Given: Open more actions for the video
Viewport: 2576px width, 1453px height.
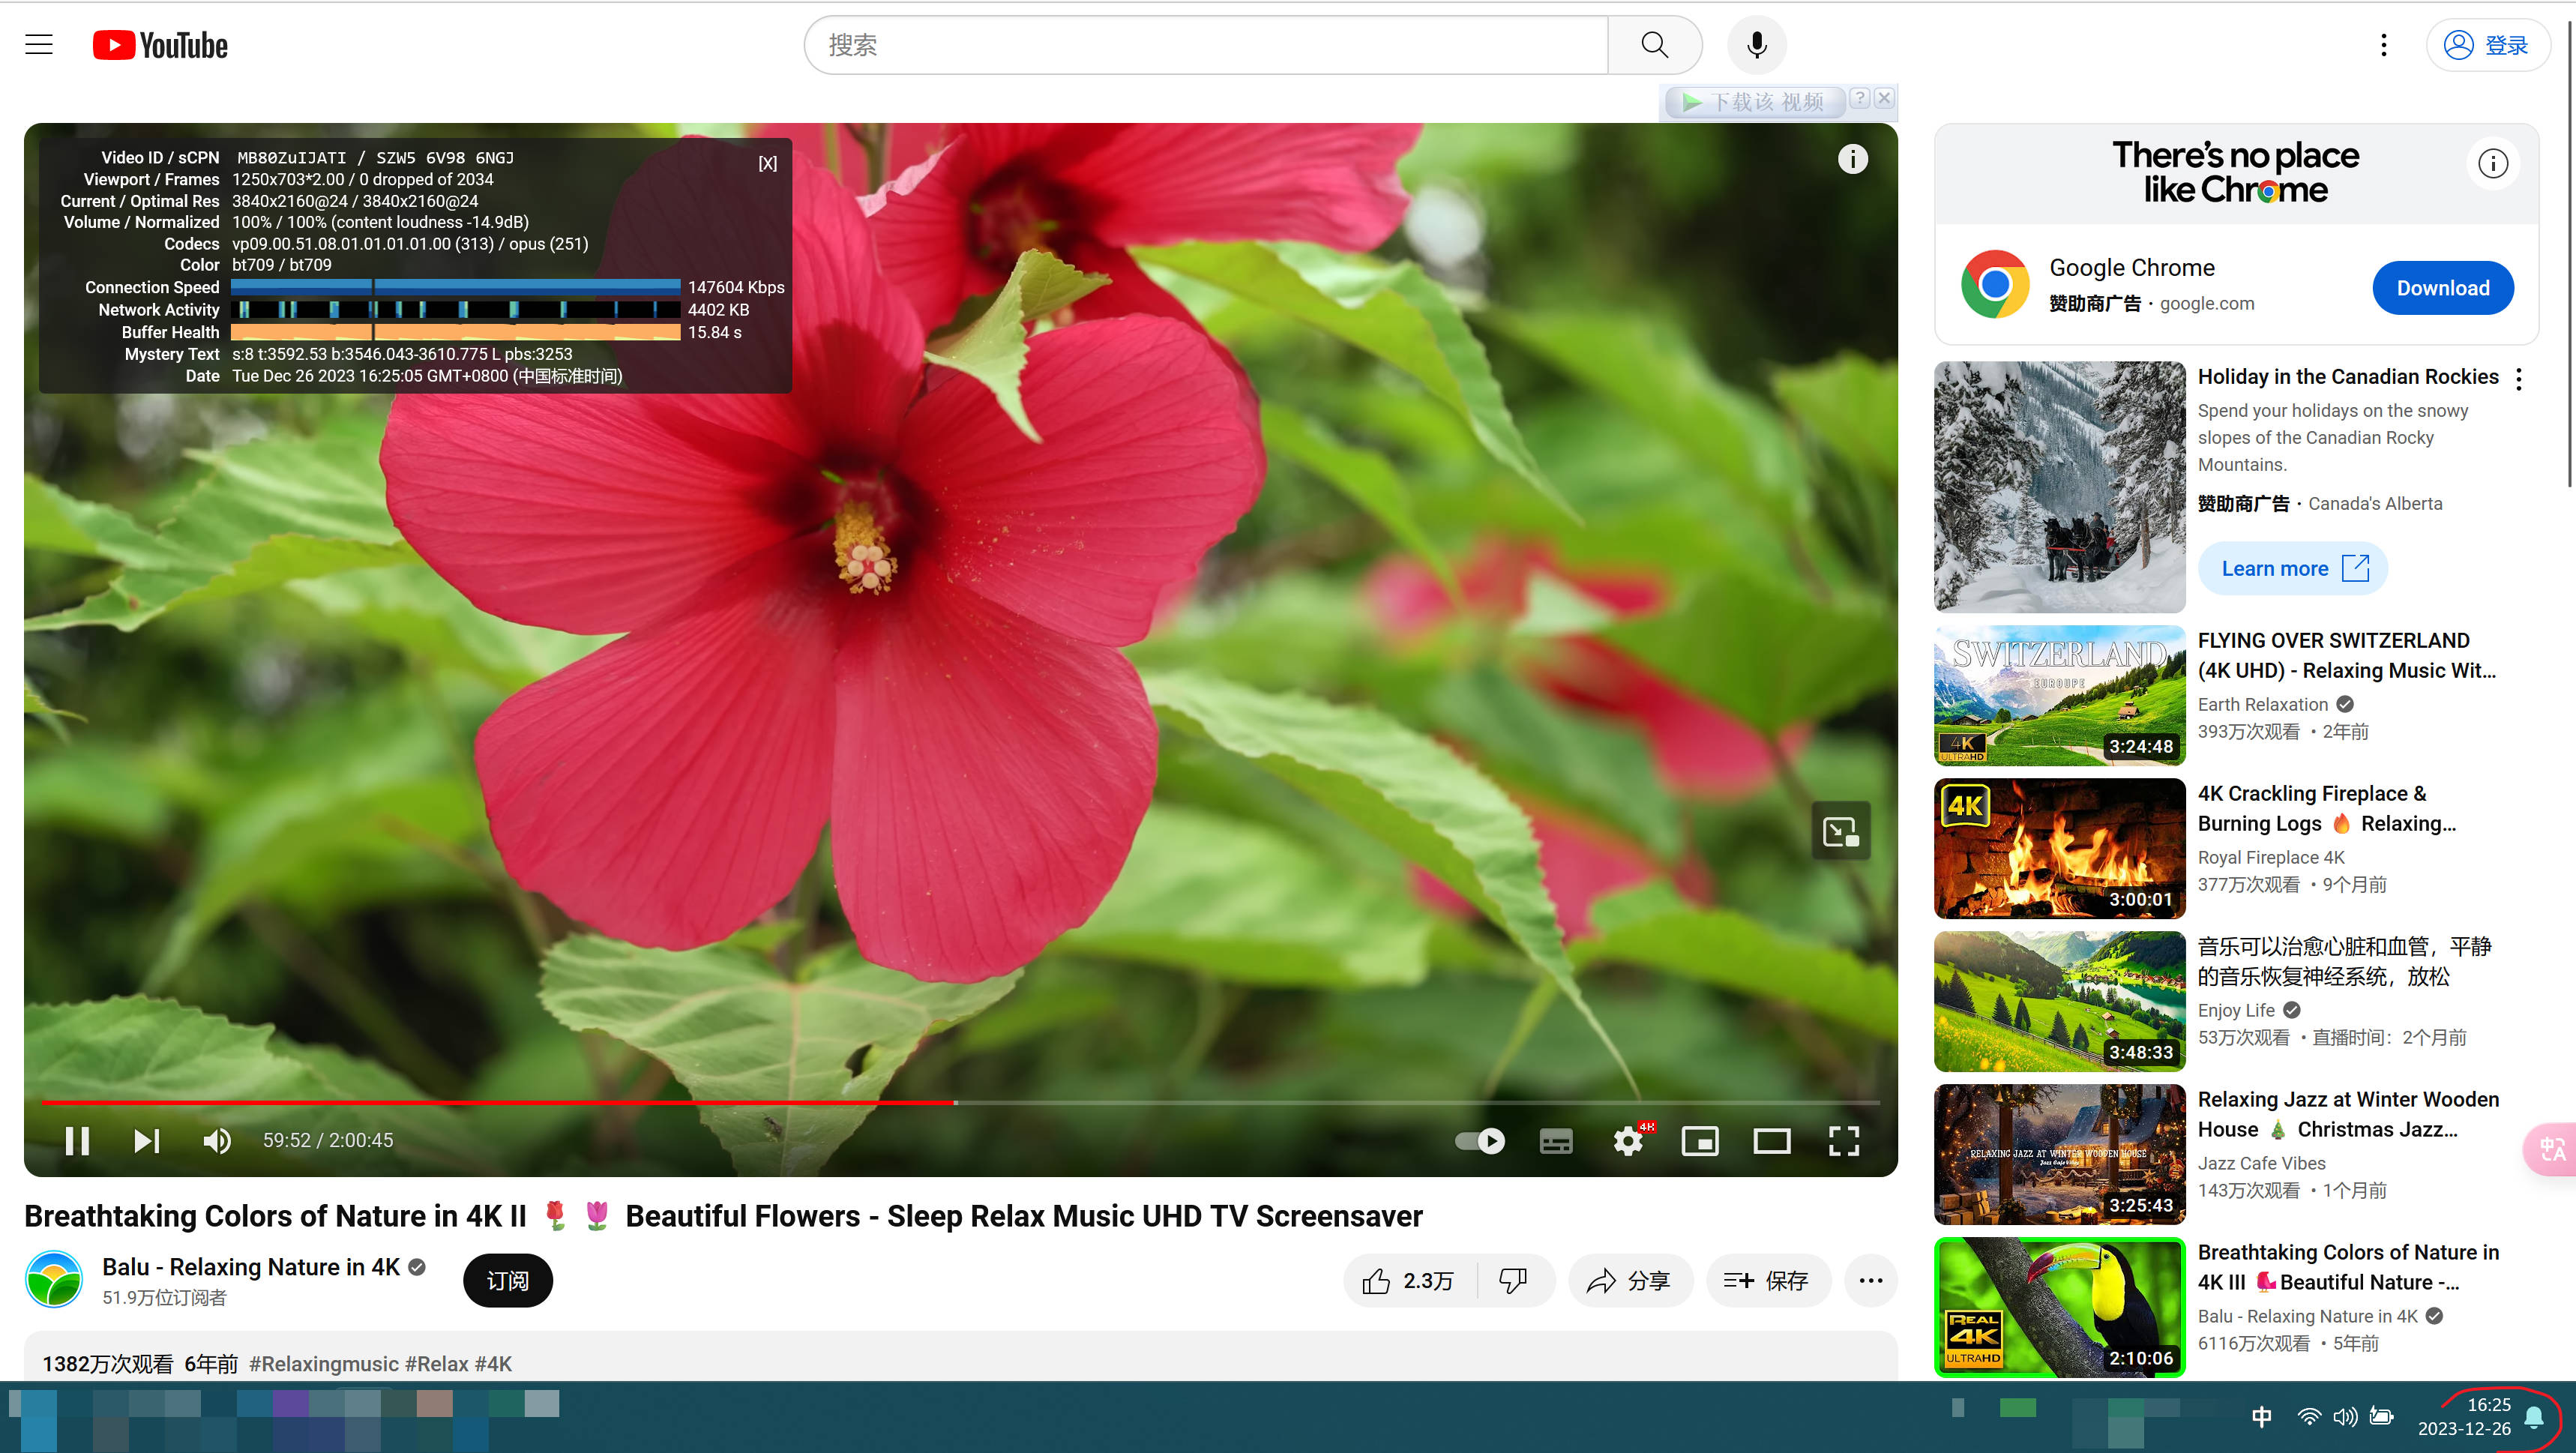Looking at the screenshot, I should click(1870, 1280).
